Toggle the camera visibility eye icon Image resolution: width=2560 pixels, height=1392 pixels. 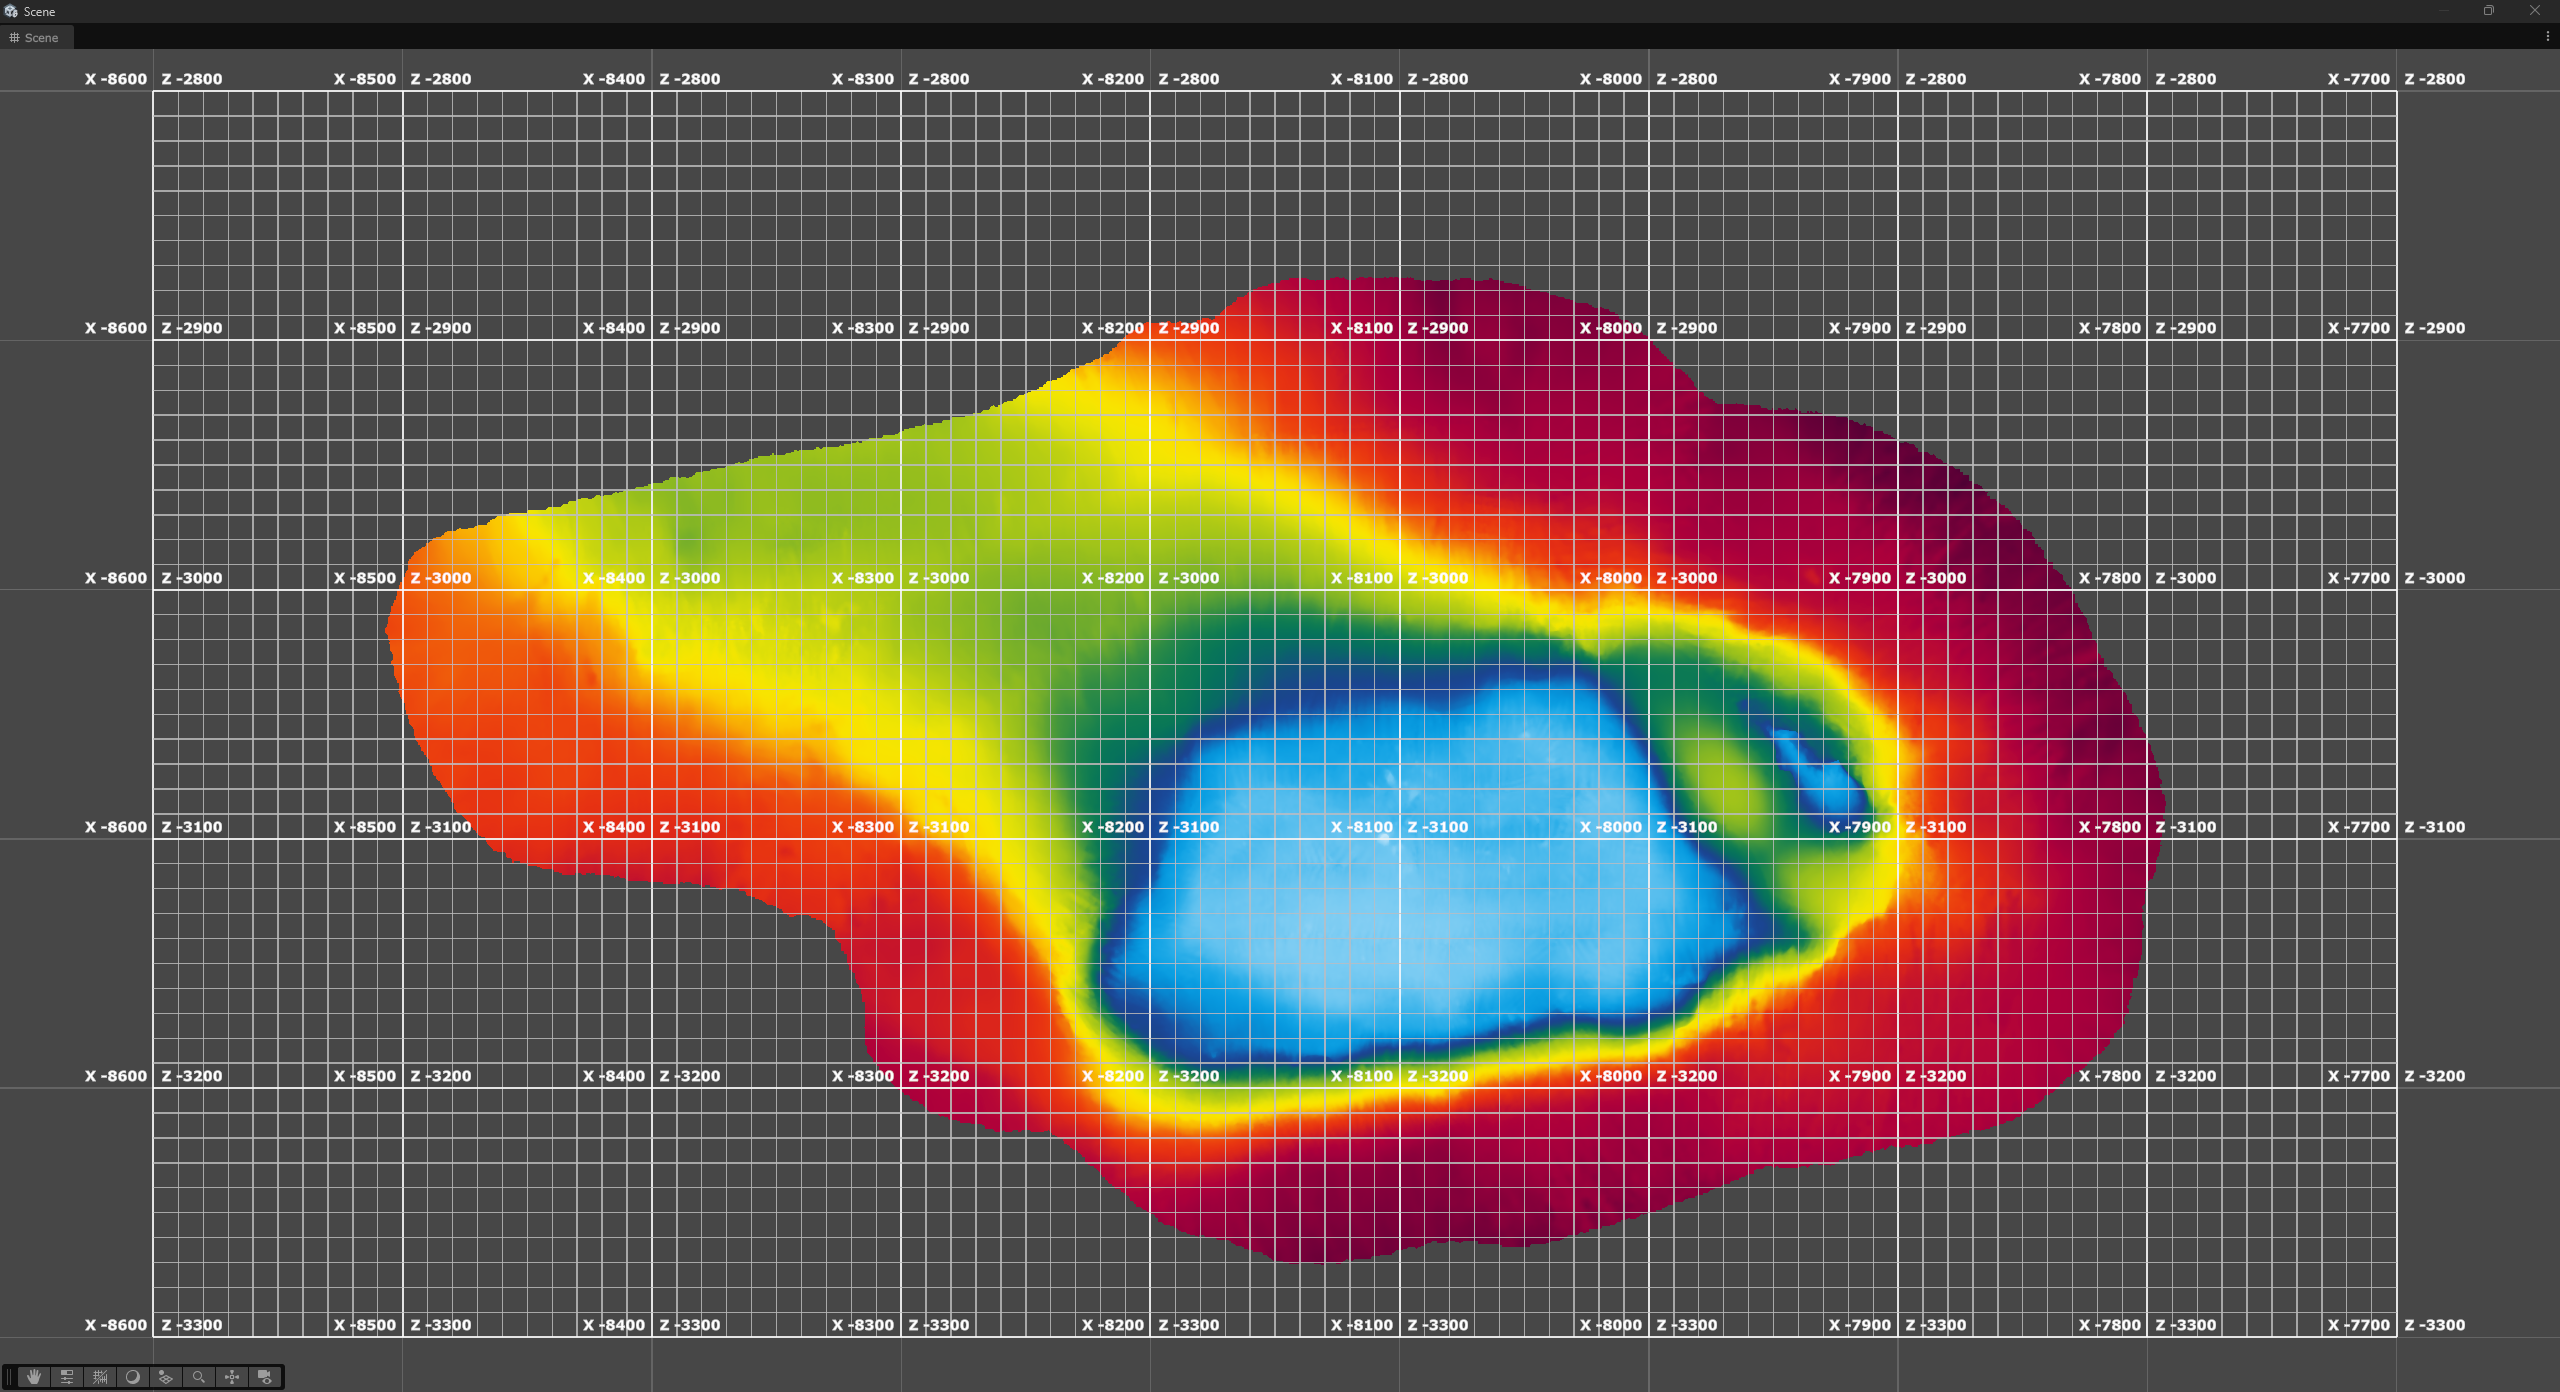265,1377
